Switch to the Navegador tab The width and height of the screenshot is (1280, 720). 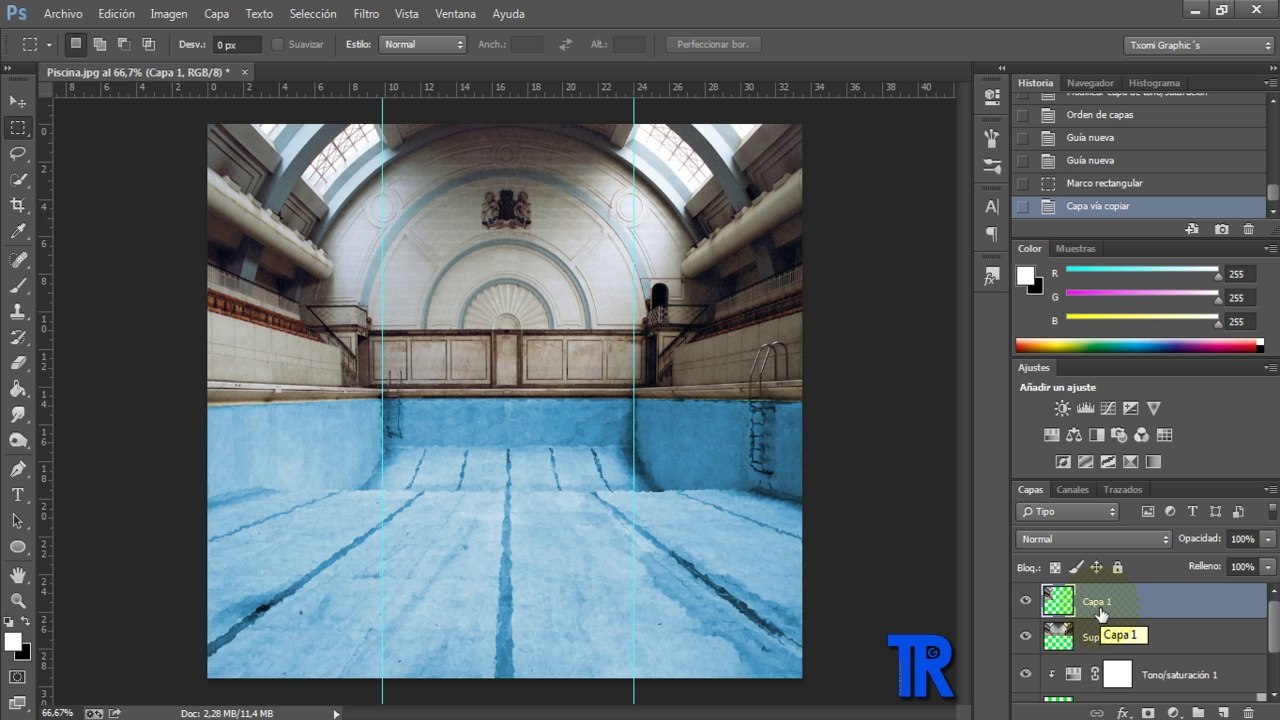[1090, 83]
